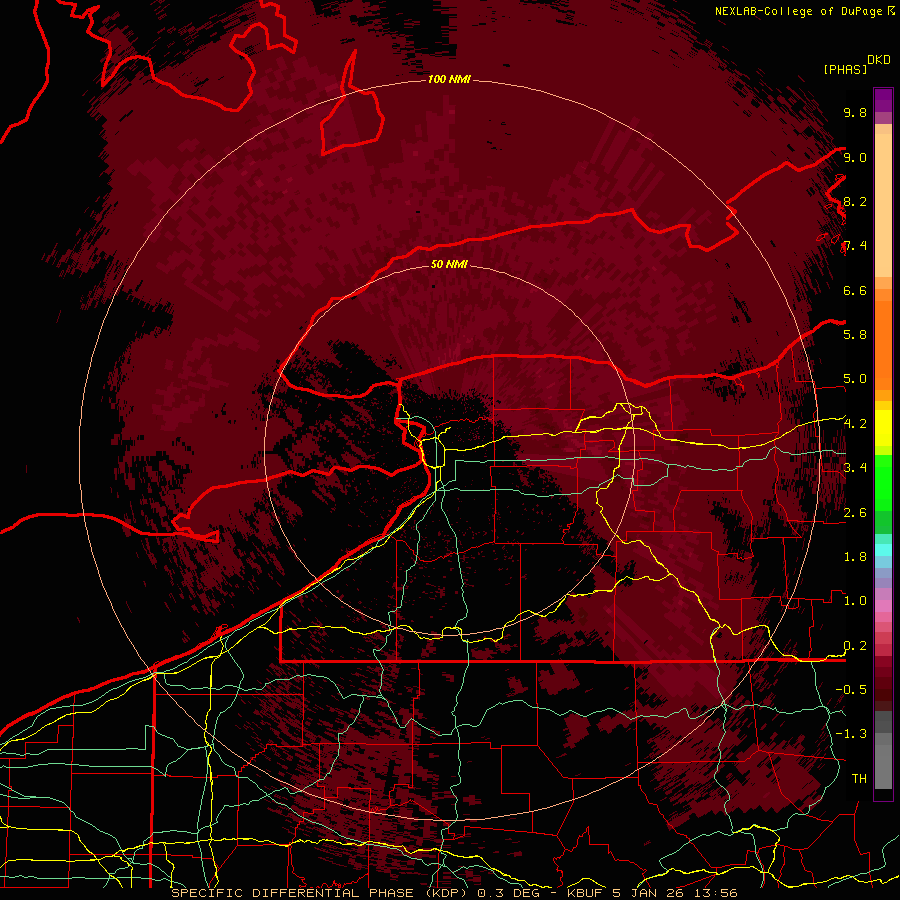Viewport: 900px width, 900px height.
Task: Click the 5.8 value on the color scale
Action: [x=855, y=335]
